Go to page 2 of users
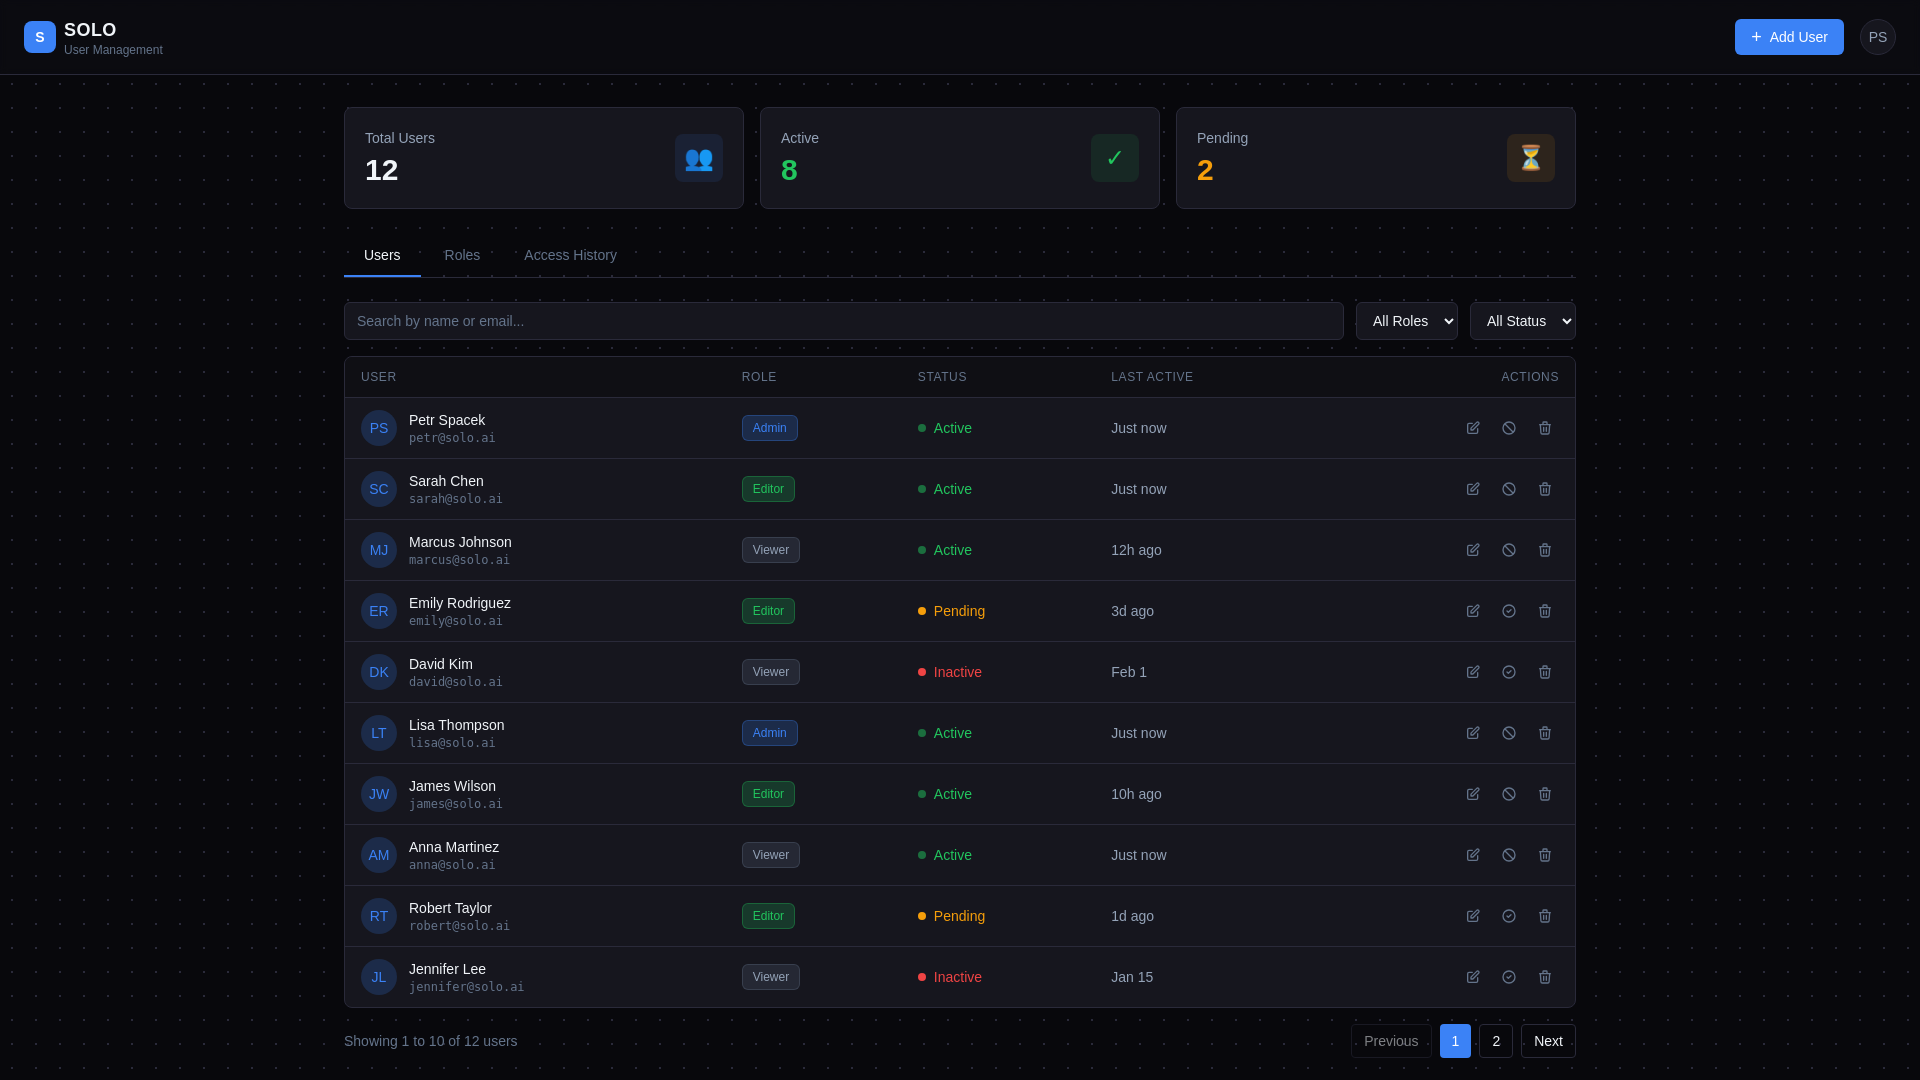Image resolution: width=1920 pixels, height=1080 pixels. tap(1496, 1041)
